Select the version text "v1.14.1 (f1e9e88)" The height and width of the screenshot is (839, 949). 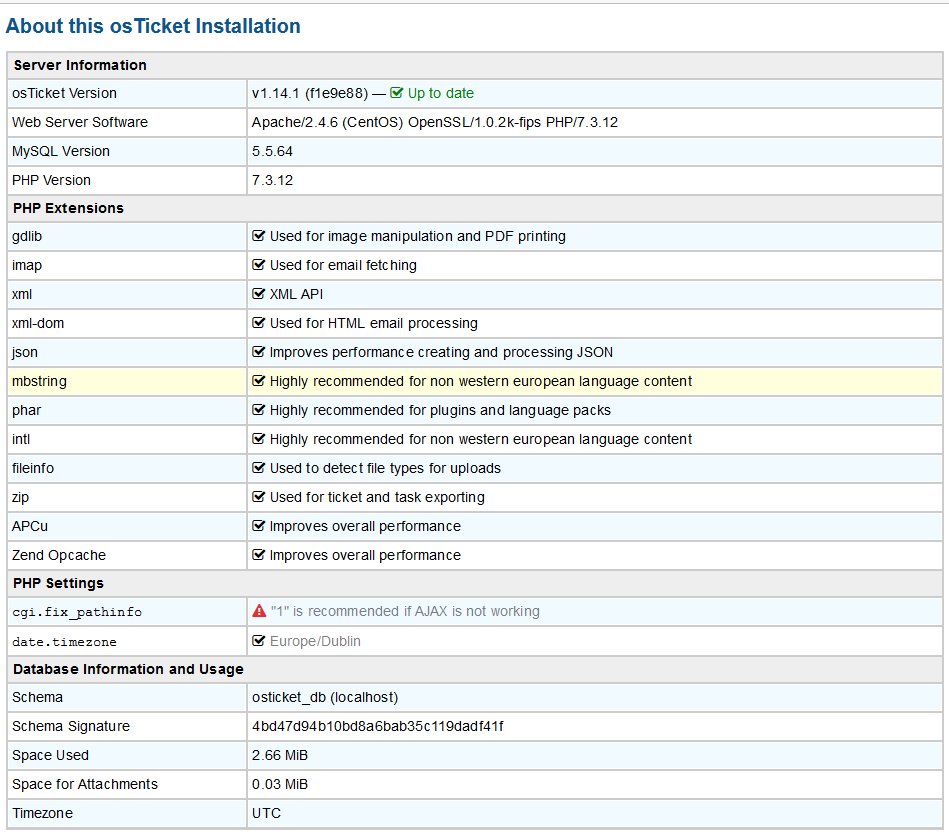coord(310,93)
